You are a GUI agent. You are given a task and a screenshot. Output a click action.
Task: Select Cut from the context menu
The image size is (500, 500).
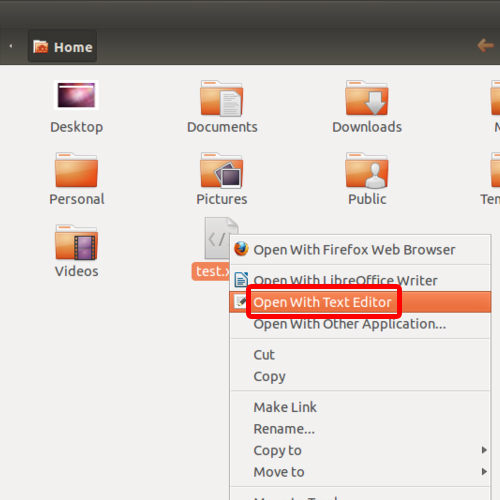pos(360,355)
